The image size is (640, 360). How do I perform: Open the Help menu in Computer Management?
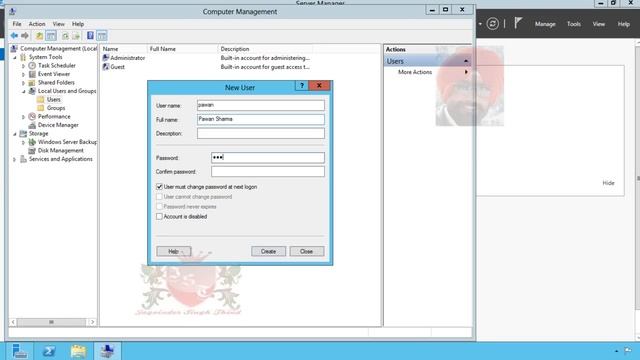point(78,24)
